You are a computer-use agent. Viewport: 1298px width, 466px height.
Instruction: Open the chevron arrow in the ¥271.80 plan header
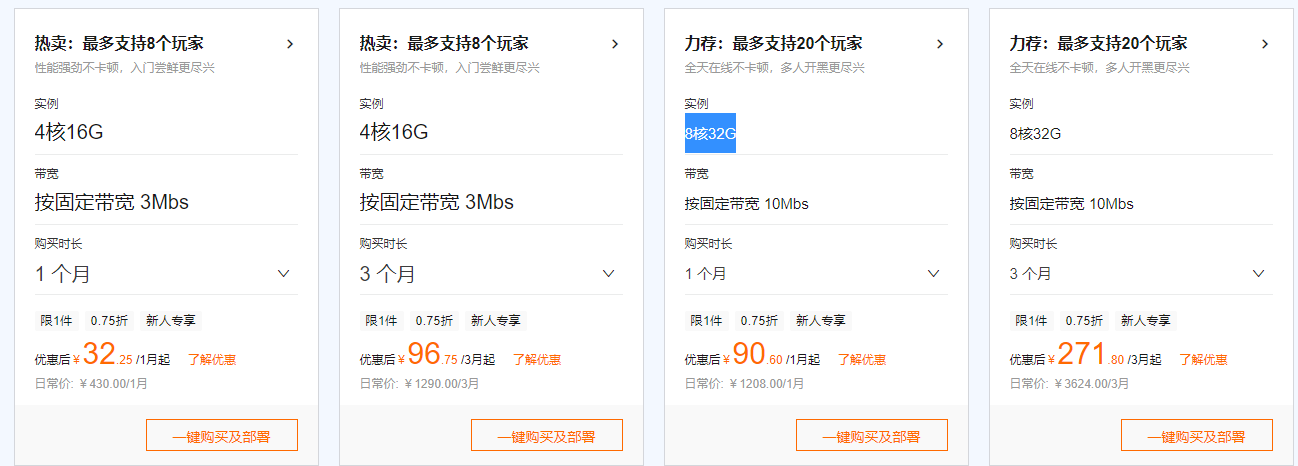pyautogui.click(x=1265, y=44)
